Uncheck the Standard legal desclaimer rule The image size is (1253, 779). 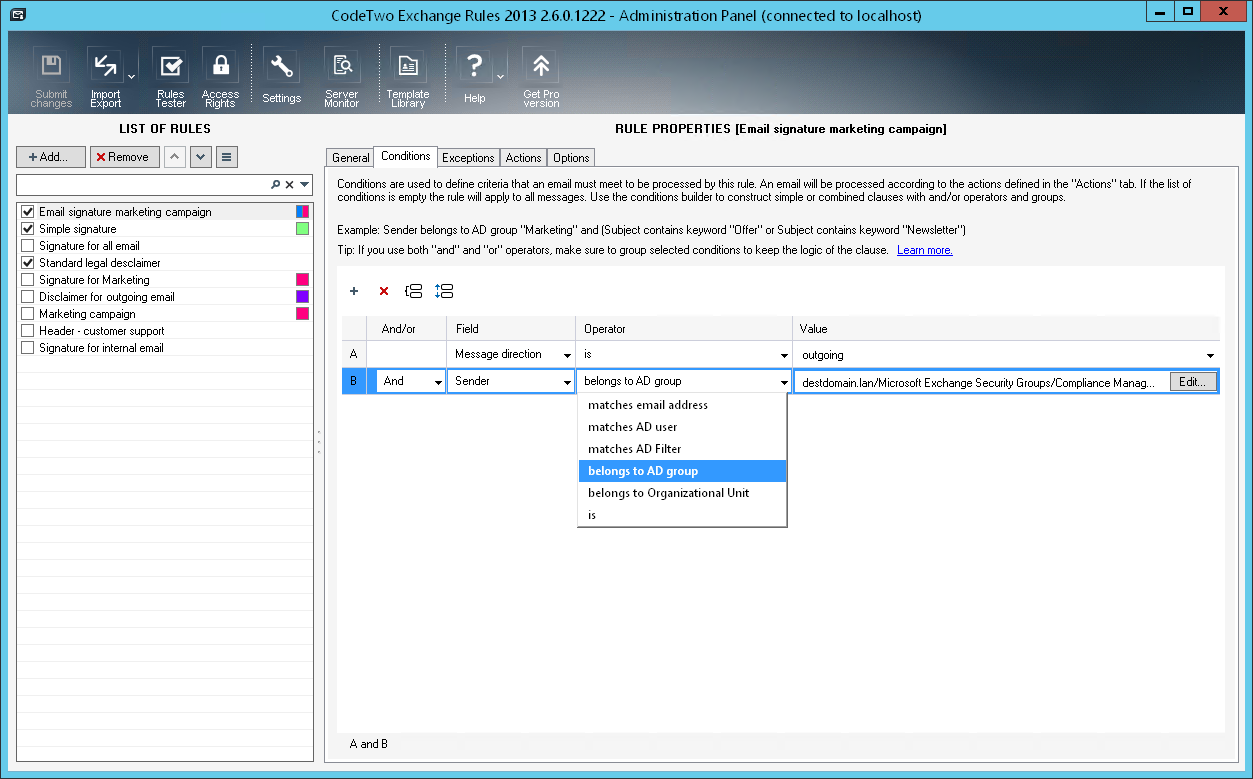(x=28, y=263)
